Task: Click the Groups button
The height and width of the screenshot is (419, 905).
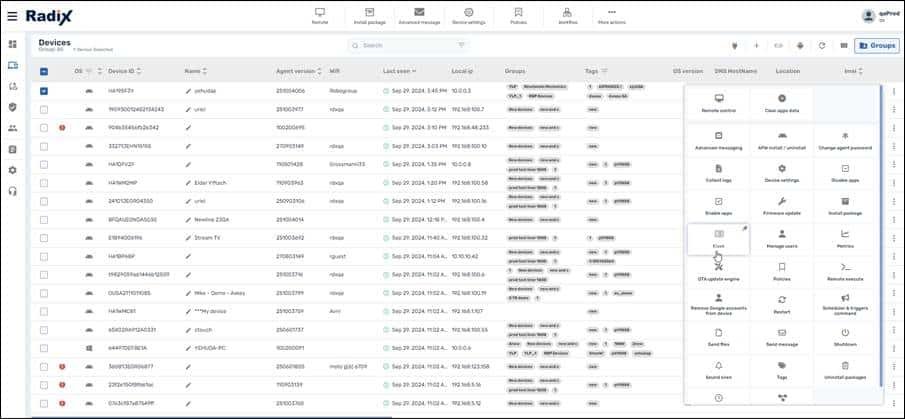Action: pyautogui.click(x=876, y=45)
